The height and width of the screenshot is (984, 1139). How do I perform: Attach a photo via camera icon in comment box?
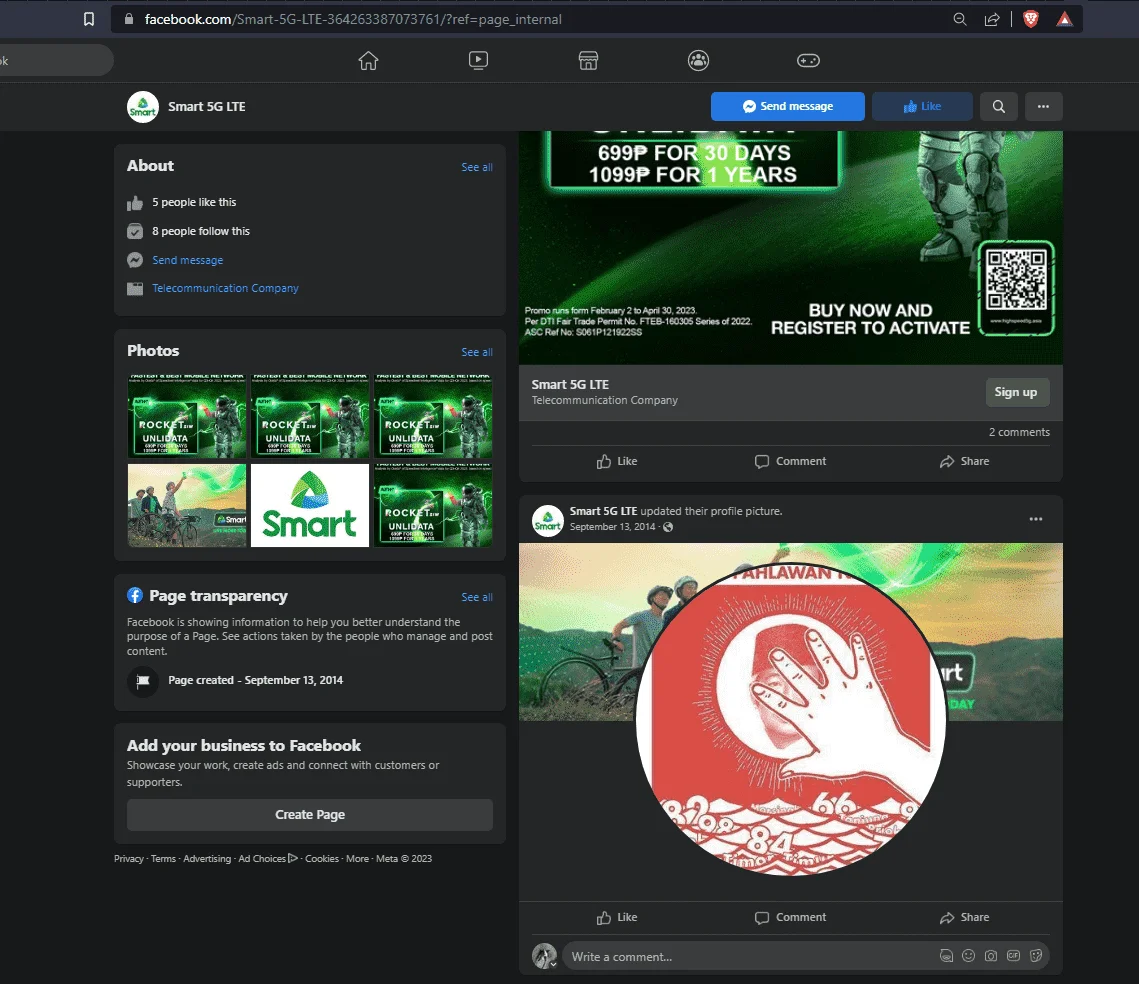(x=991, y=956)
